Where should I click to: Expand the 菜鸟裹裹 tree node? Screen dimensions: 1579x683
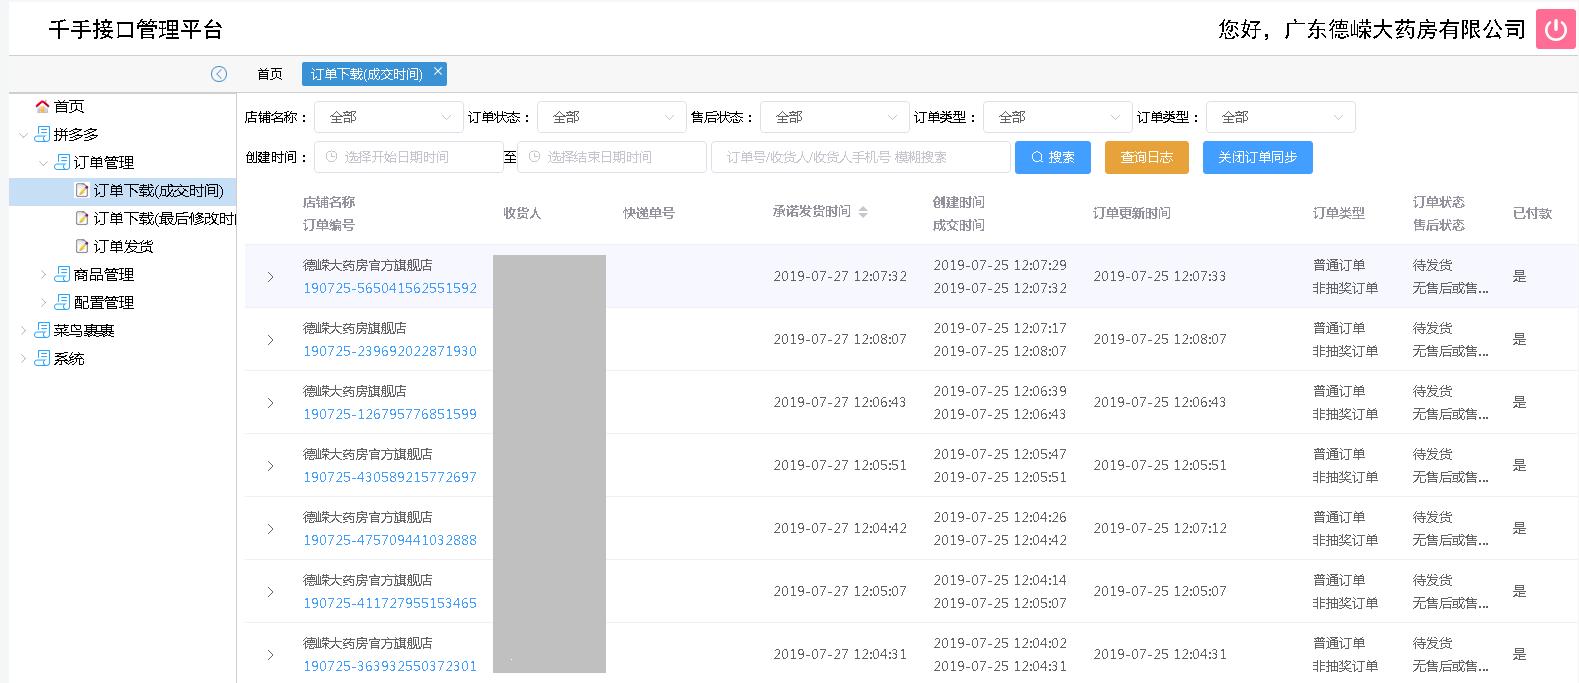point(23,330)
